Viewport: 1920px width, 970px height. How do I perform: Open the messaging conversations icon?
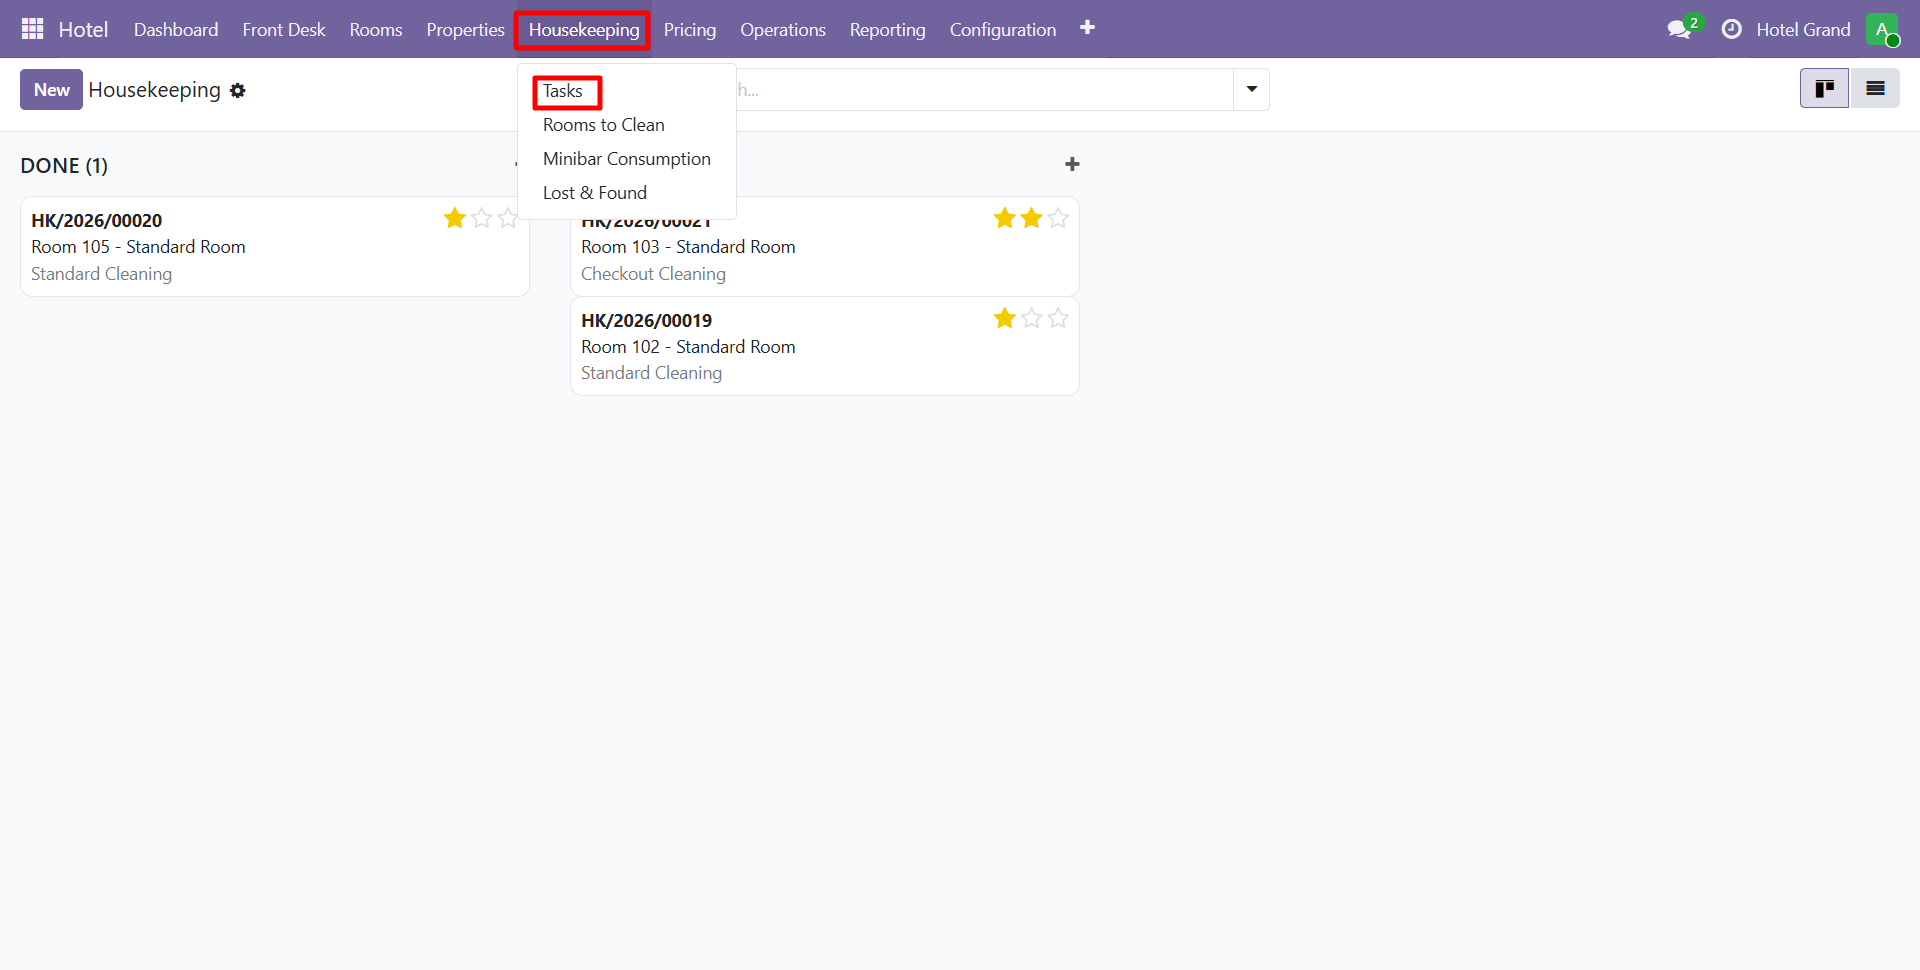click(1678, 29)
